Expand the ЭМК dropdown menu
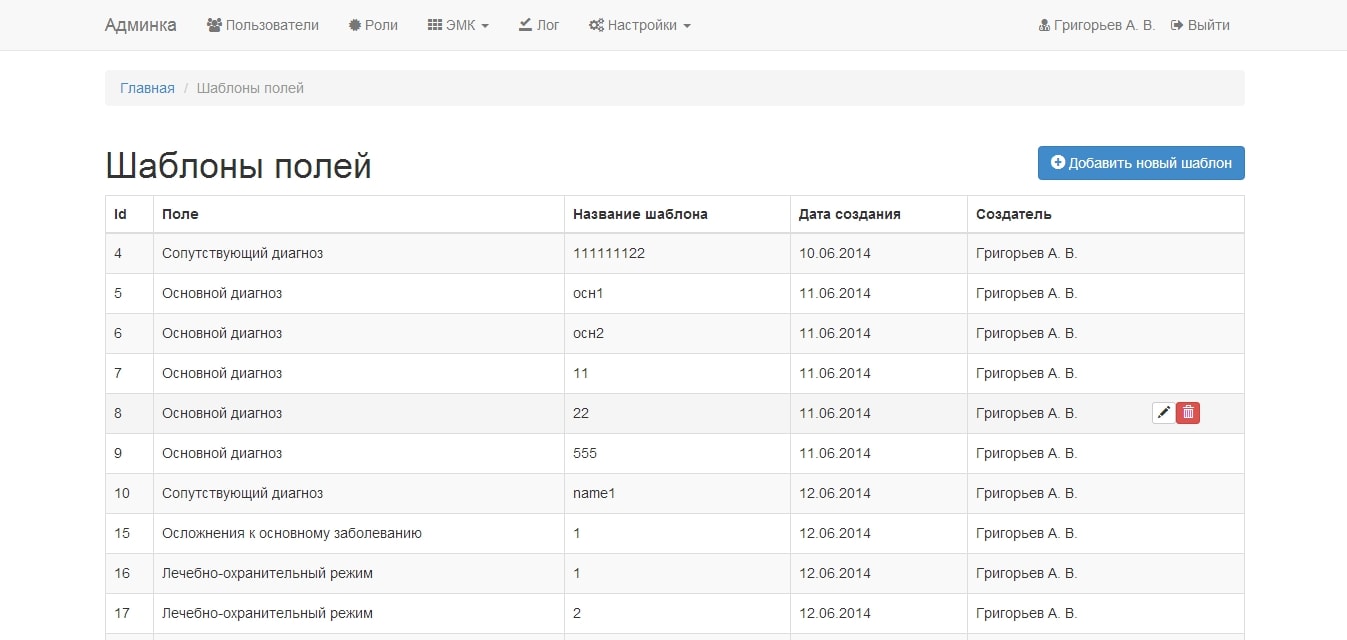The image size is (1347, 640). tap(458, 25)
